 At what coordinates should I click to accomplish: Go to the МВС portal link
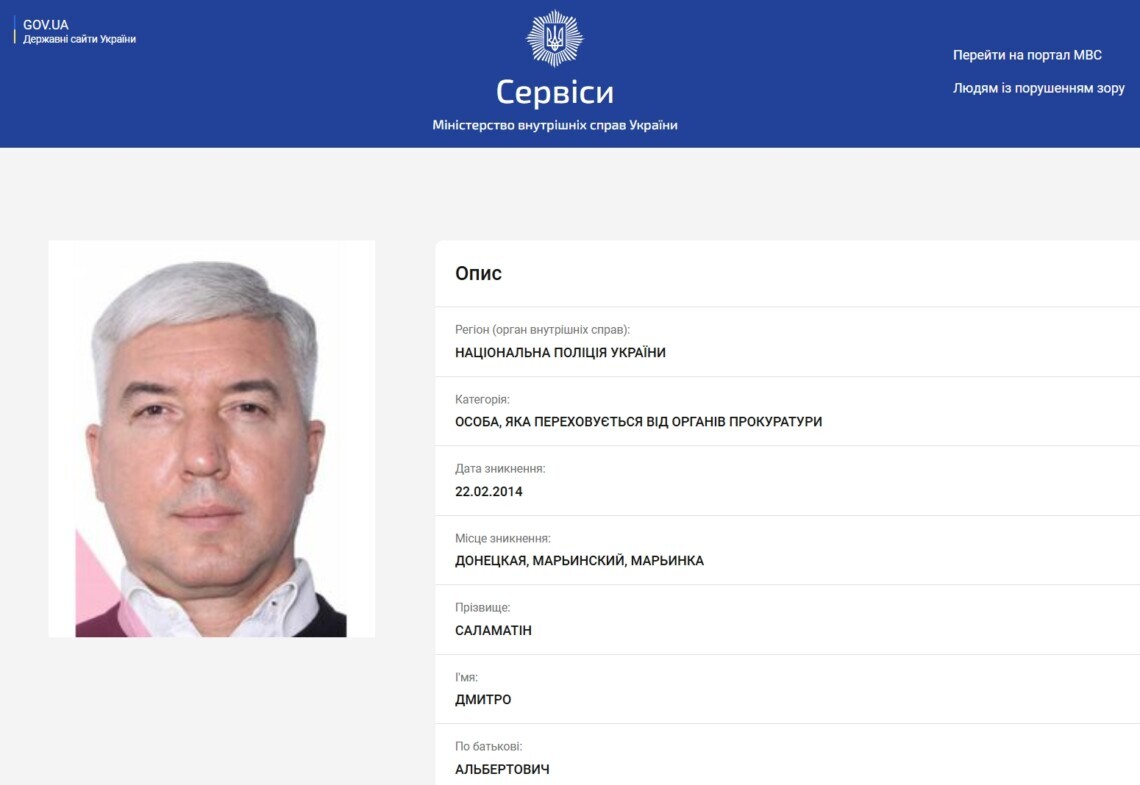click(x=1027, y=55)
